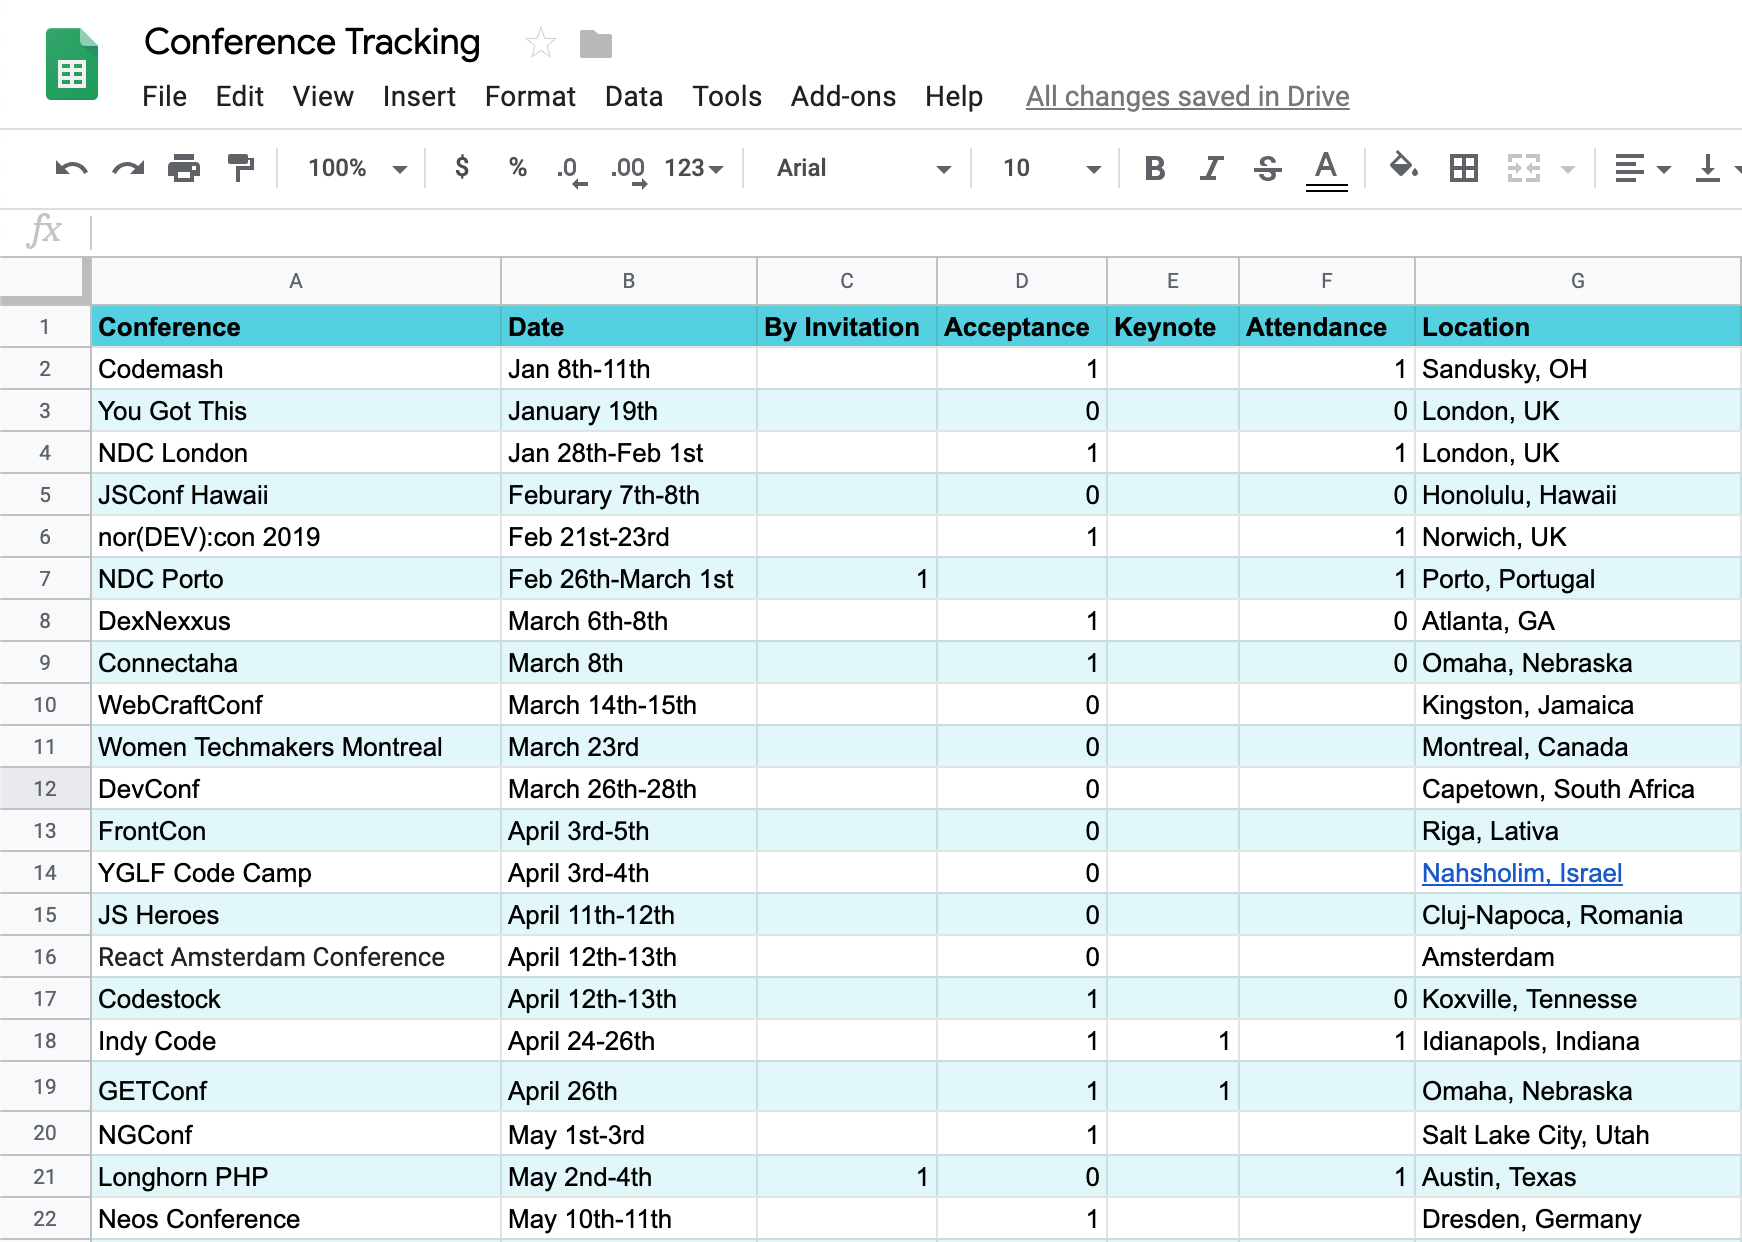Open the Tools menu
Viewport: 1742px width, 1242px height.
(x=727, y=96)
